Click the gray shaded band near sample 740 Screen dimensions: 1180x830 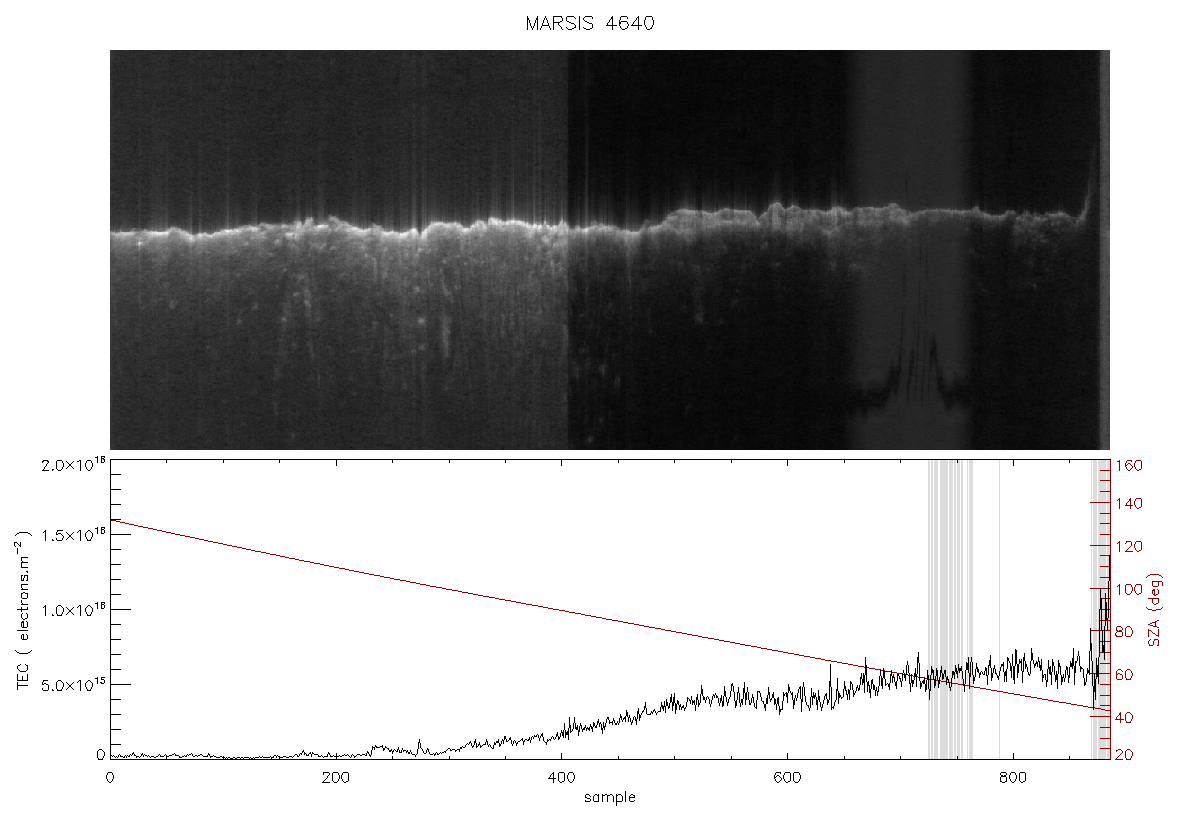(x=950, y=610)
